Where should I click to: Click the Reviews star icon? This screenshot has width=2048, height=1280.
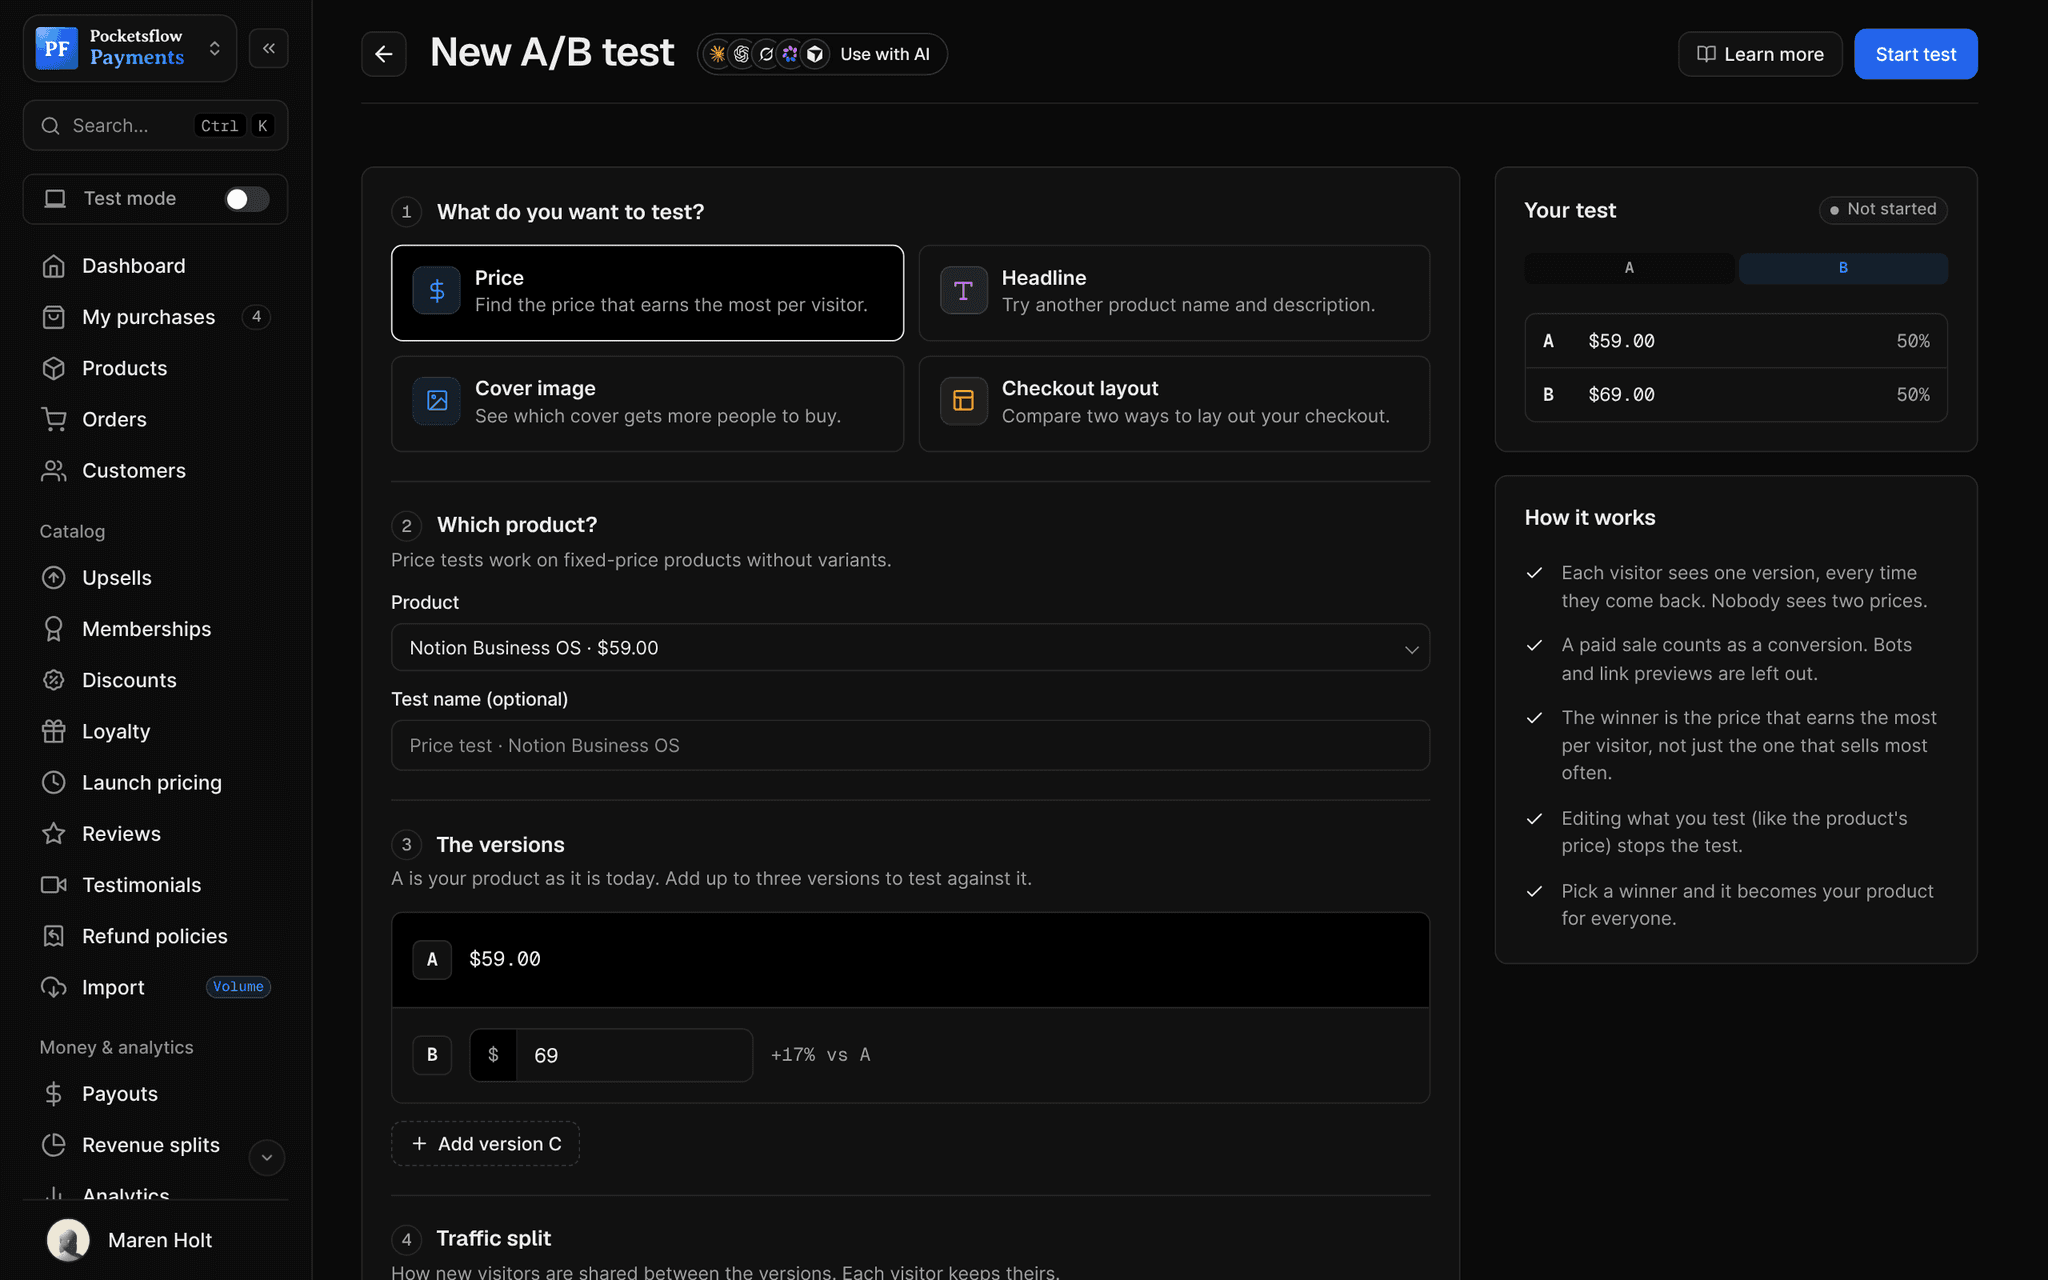coord(54,833)
